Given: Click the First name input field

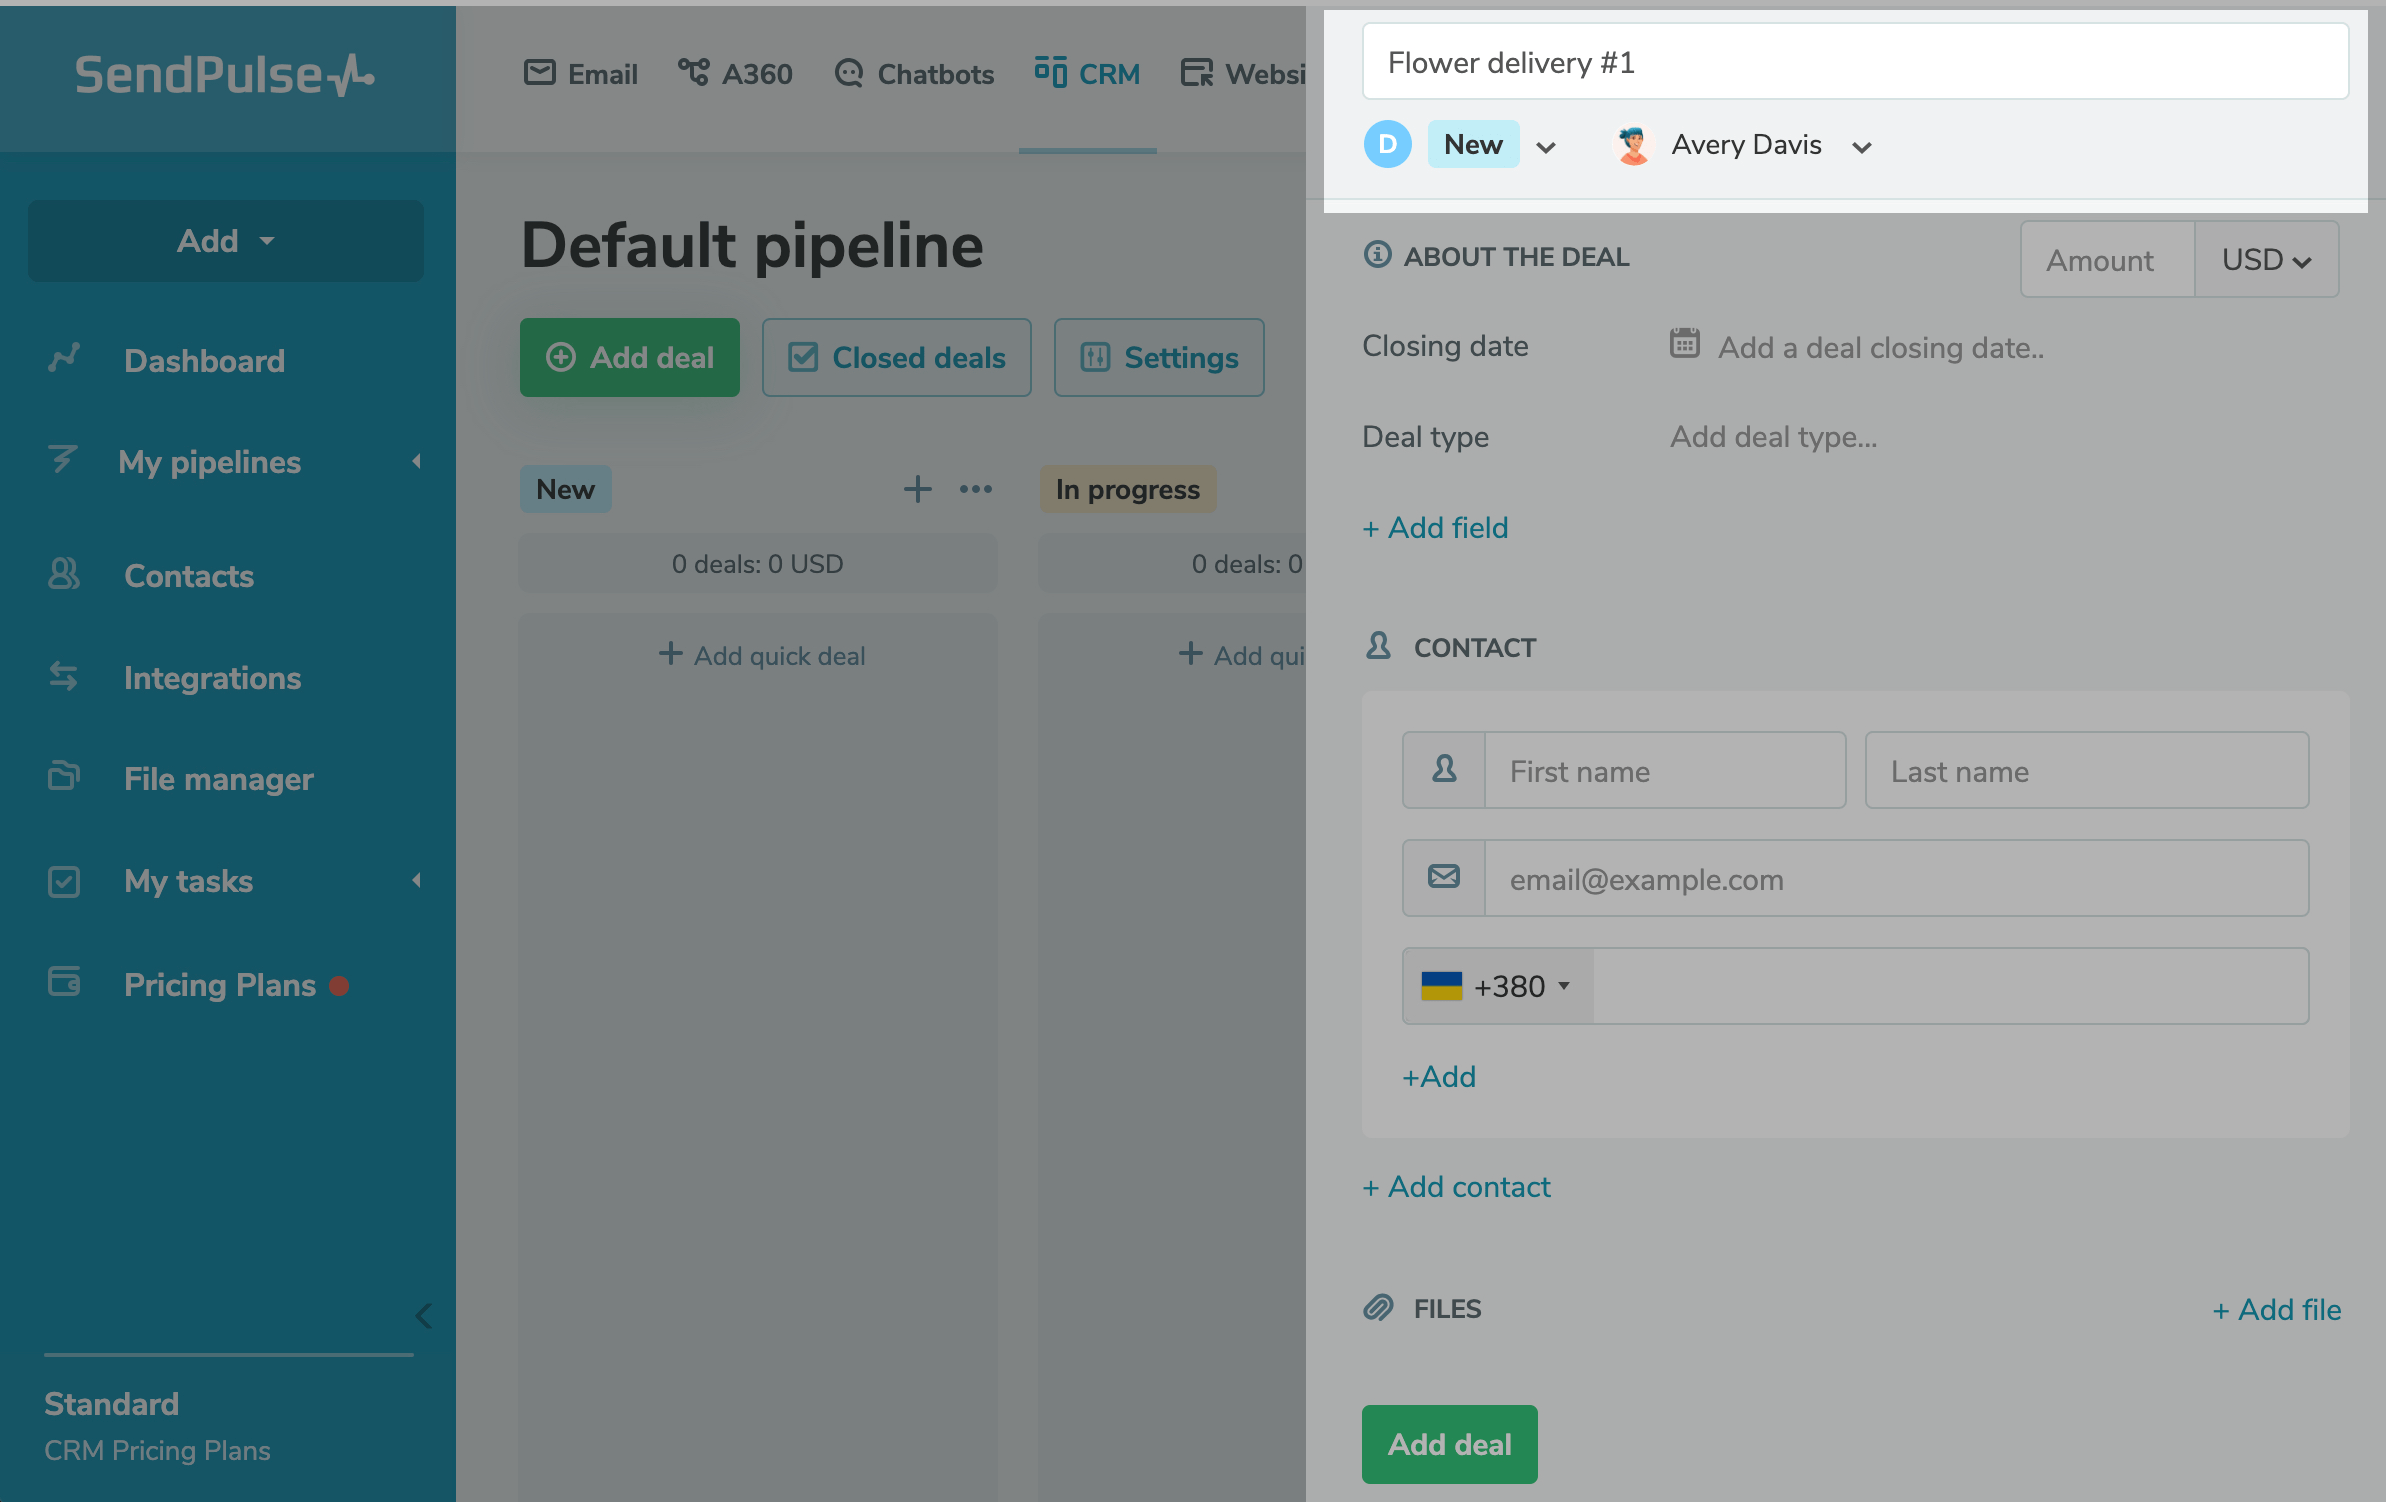Looking at the screenshot, I should (x=1664, y=771).
